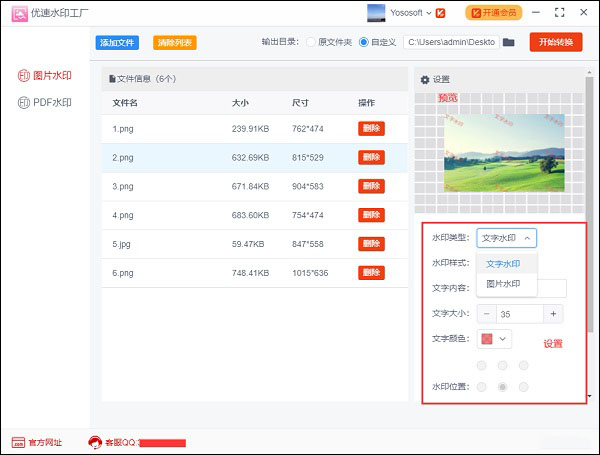Click 添加文件 to add files
Viewport: 600px width, 455px height.
tap(117, 42)
